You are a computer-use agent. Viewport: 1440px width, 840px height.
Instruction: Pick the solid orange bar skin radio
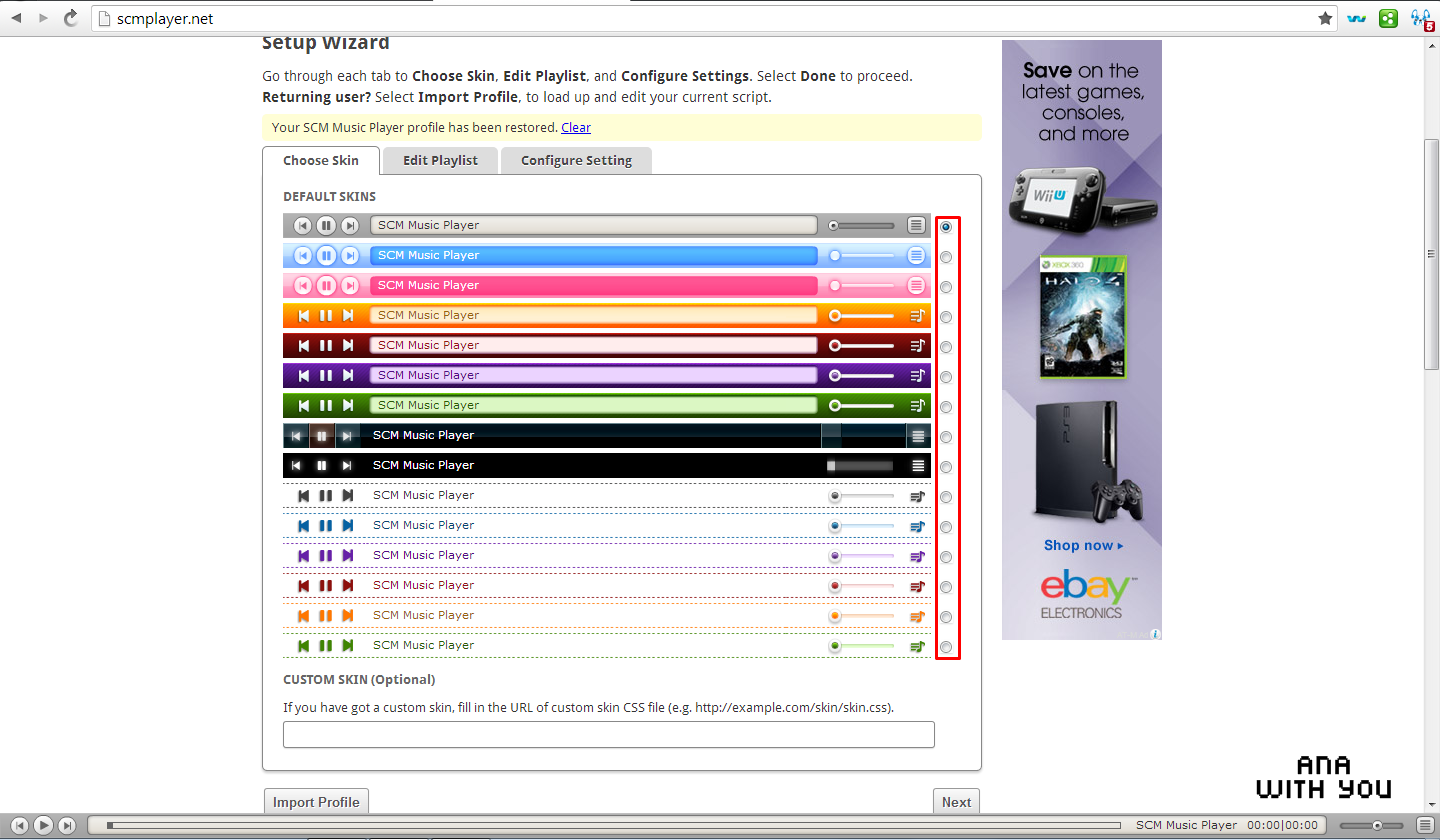coord(946,317)
